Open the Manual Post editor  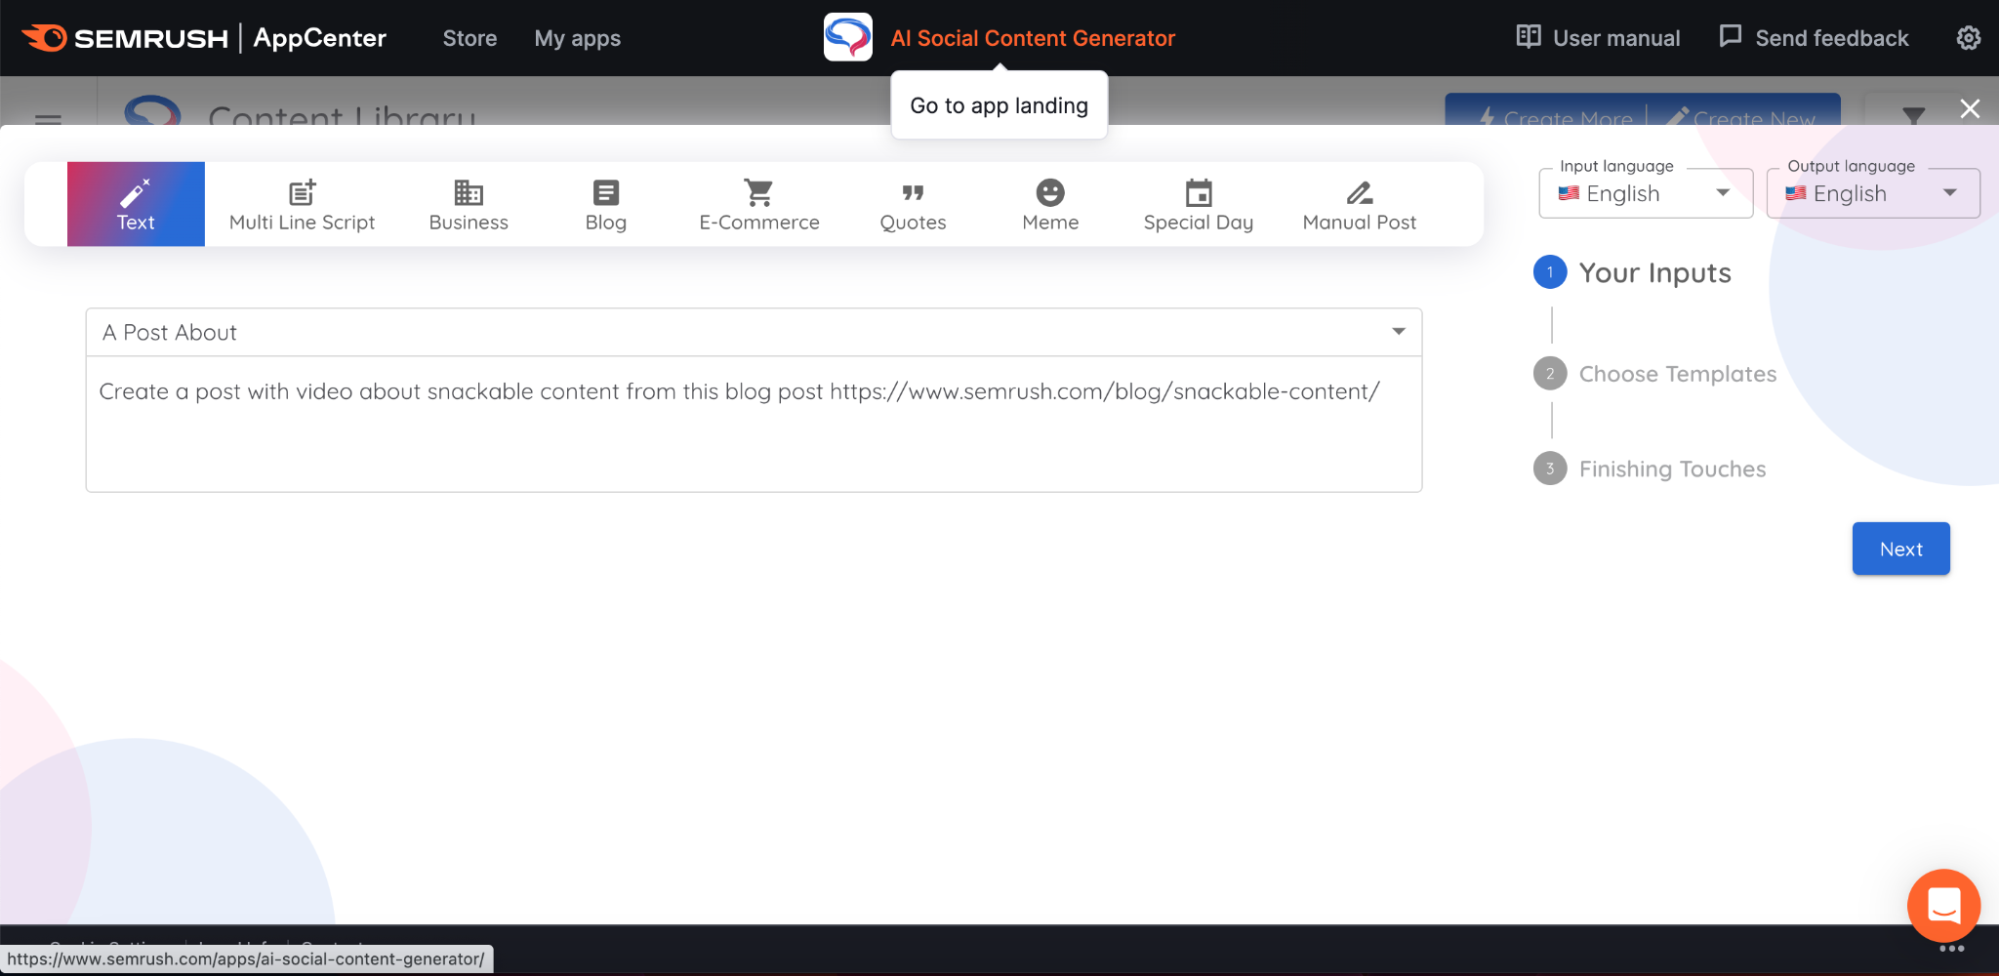coord(1358,203)
